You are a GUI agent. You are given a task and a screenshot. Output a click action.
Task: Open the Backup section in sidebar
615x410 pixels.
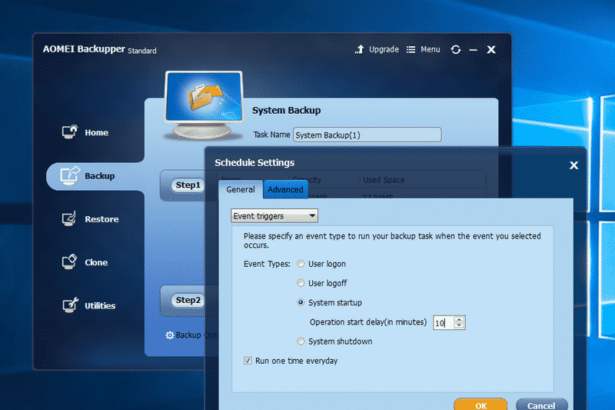(x=95, y=176)
